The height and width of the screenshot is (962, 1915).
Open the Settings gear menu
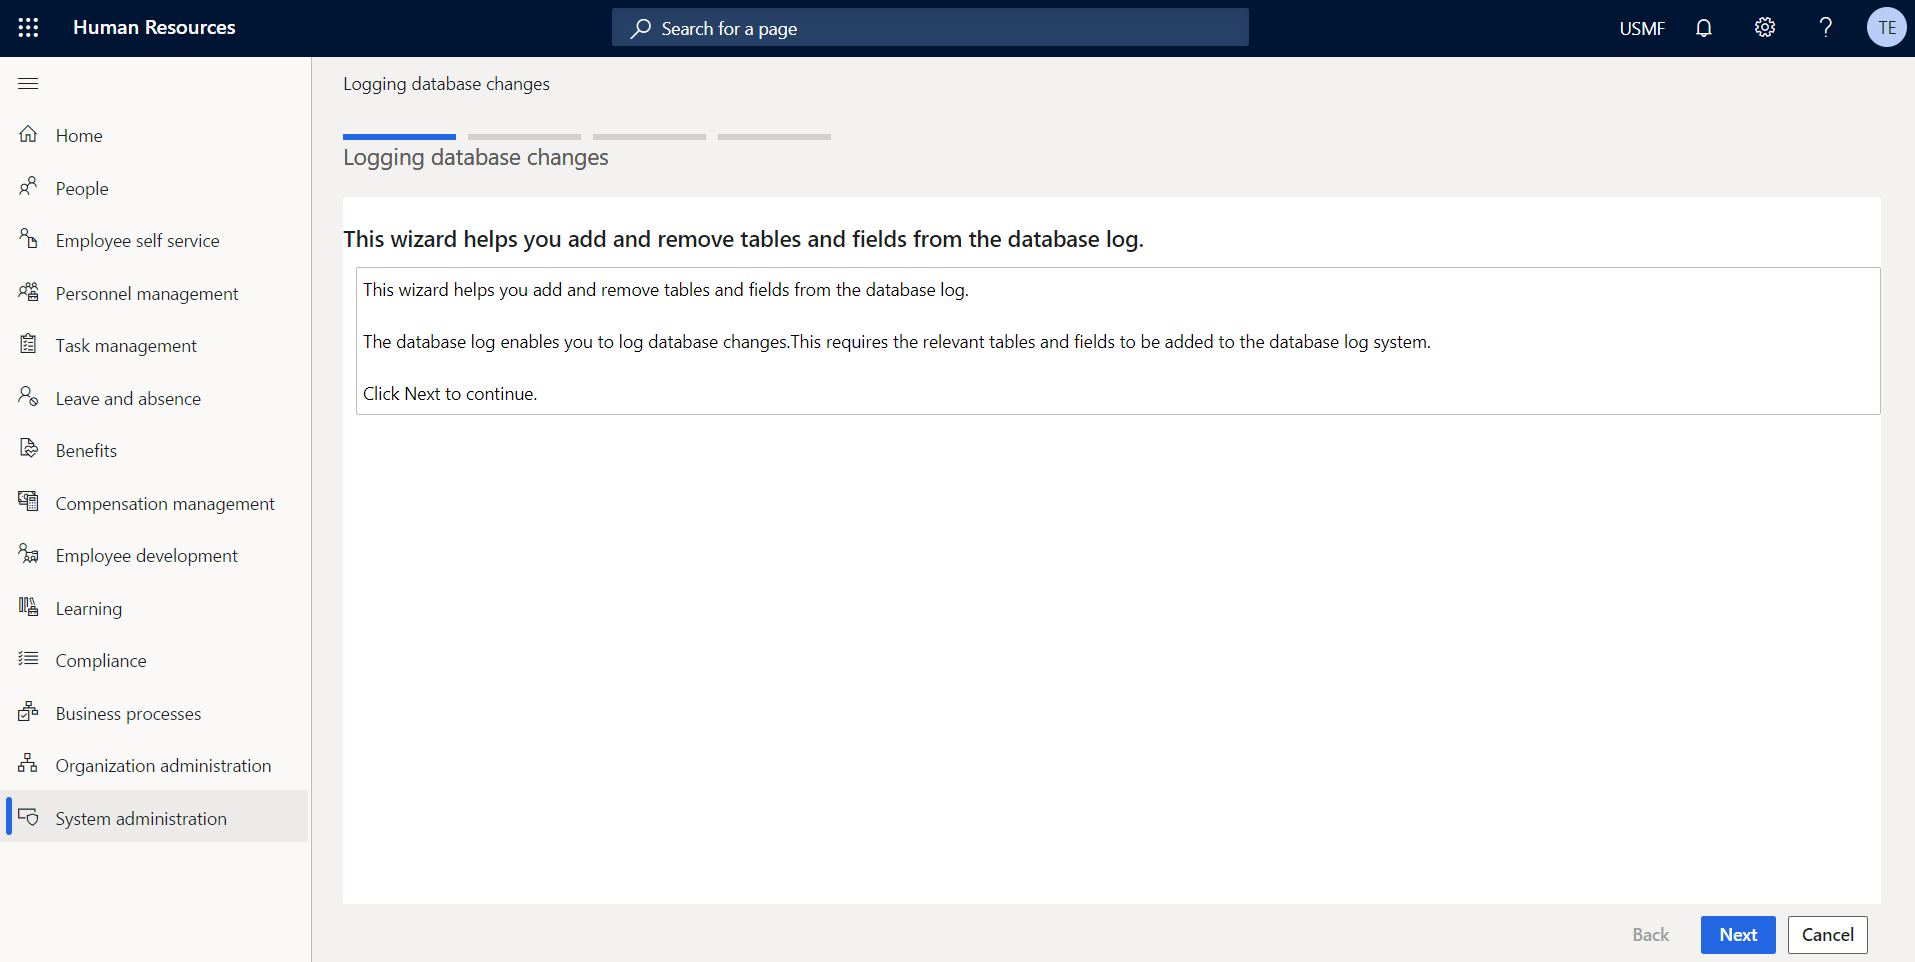tap(1764, 27)
